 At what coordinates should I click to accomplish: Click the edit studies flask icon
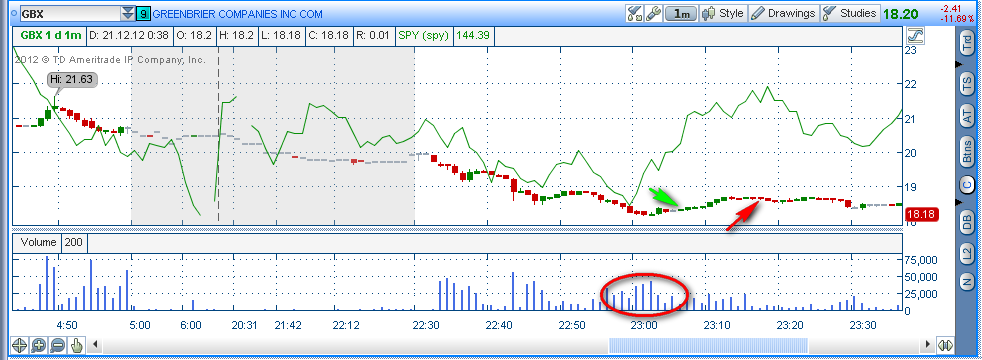click(635, 13)
